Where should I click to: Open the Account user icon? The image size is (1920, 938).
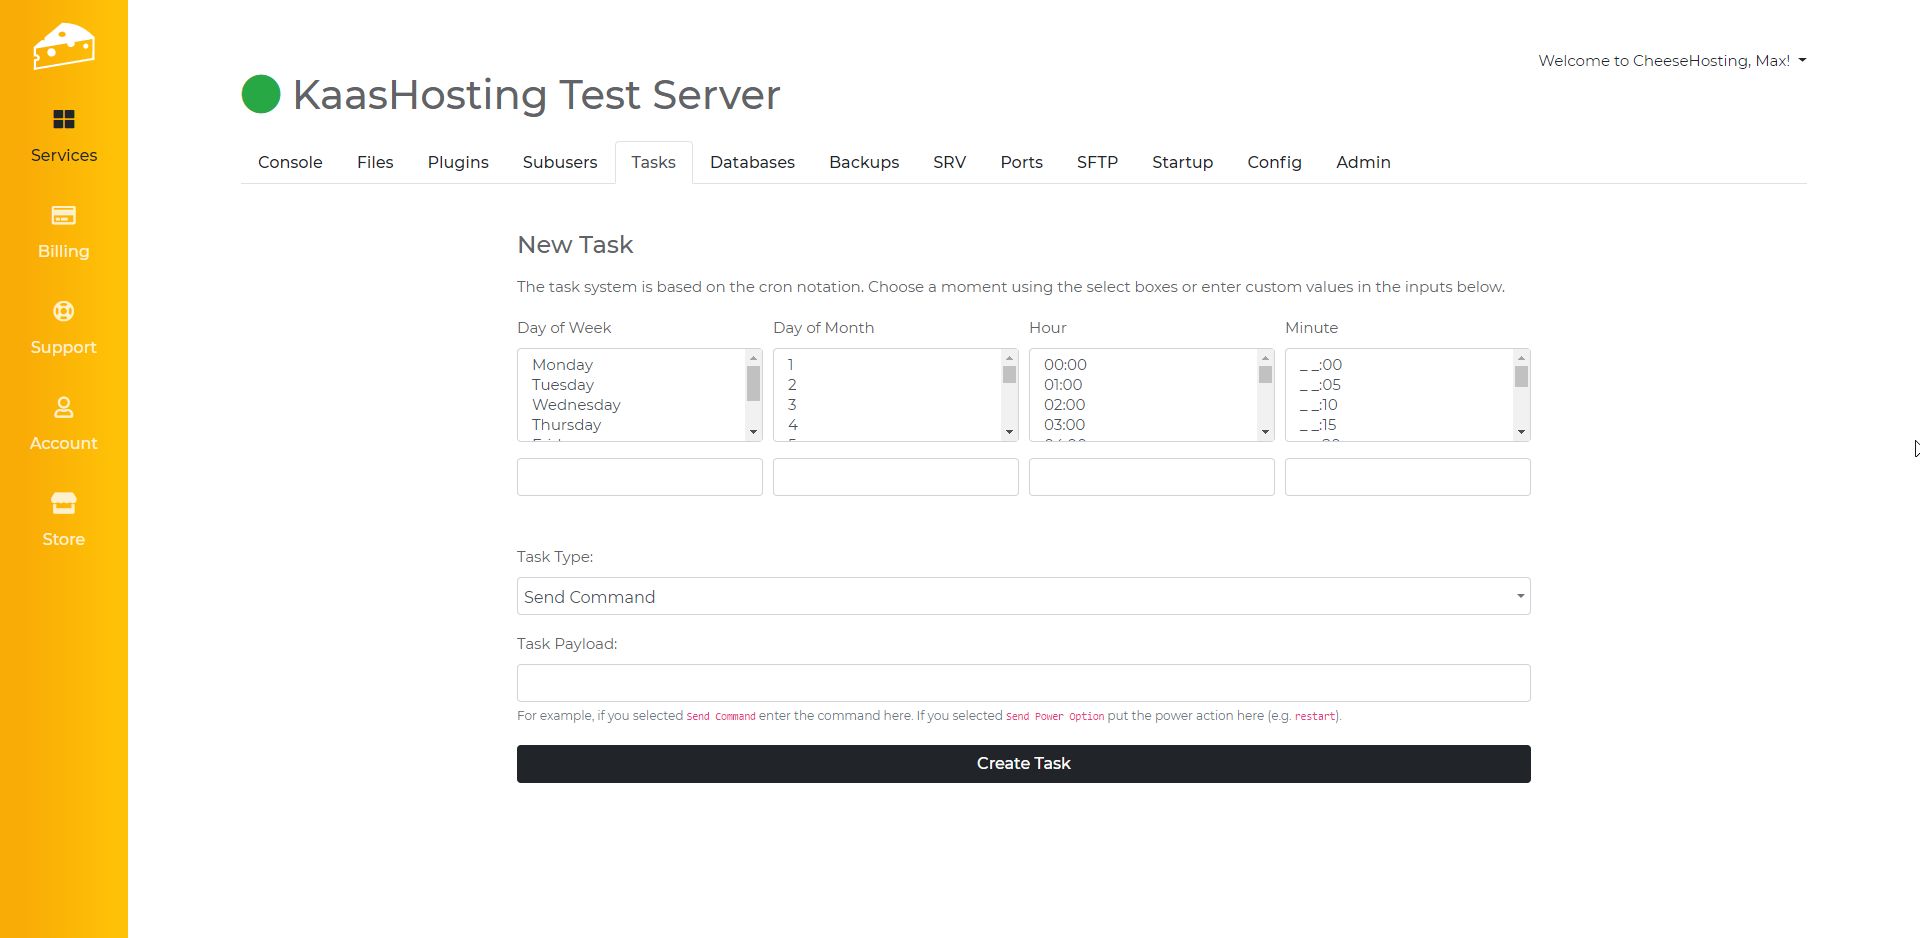pos(63,408)
